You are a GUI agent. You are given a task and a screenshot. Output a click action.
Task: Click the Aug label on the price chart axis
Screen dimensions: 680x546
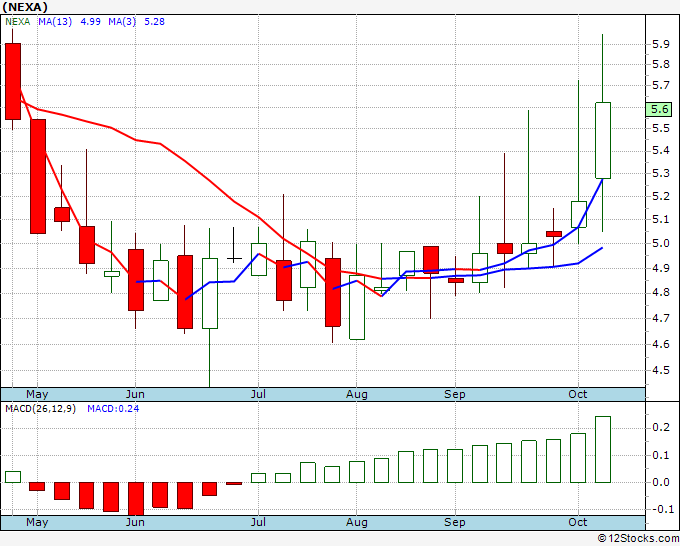pos(357,394)
